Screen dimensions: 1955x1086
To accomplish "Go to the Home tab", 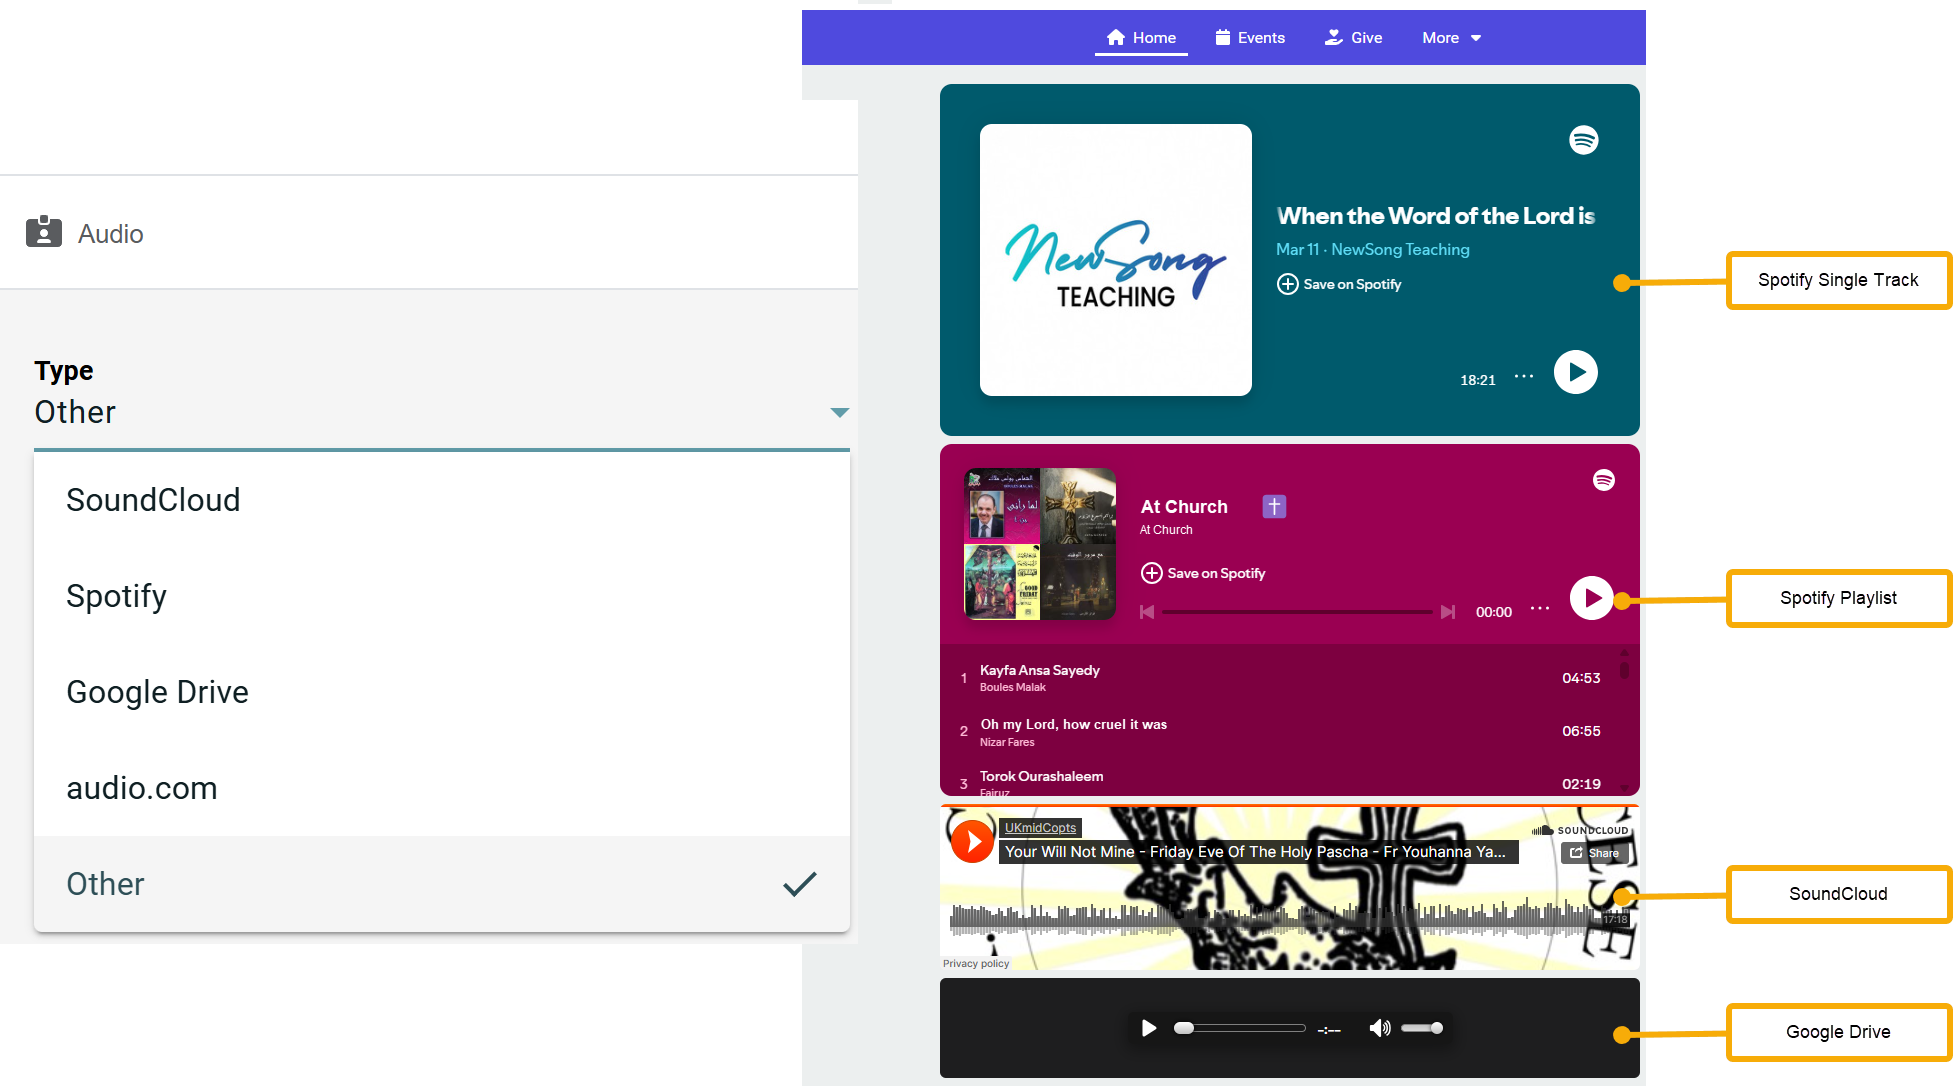I will (x=1141, y=38).
